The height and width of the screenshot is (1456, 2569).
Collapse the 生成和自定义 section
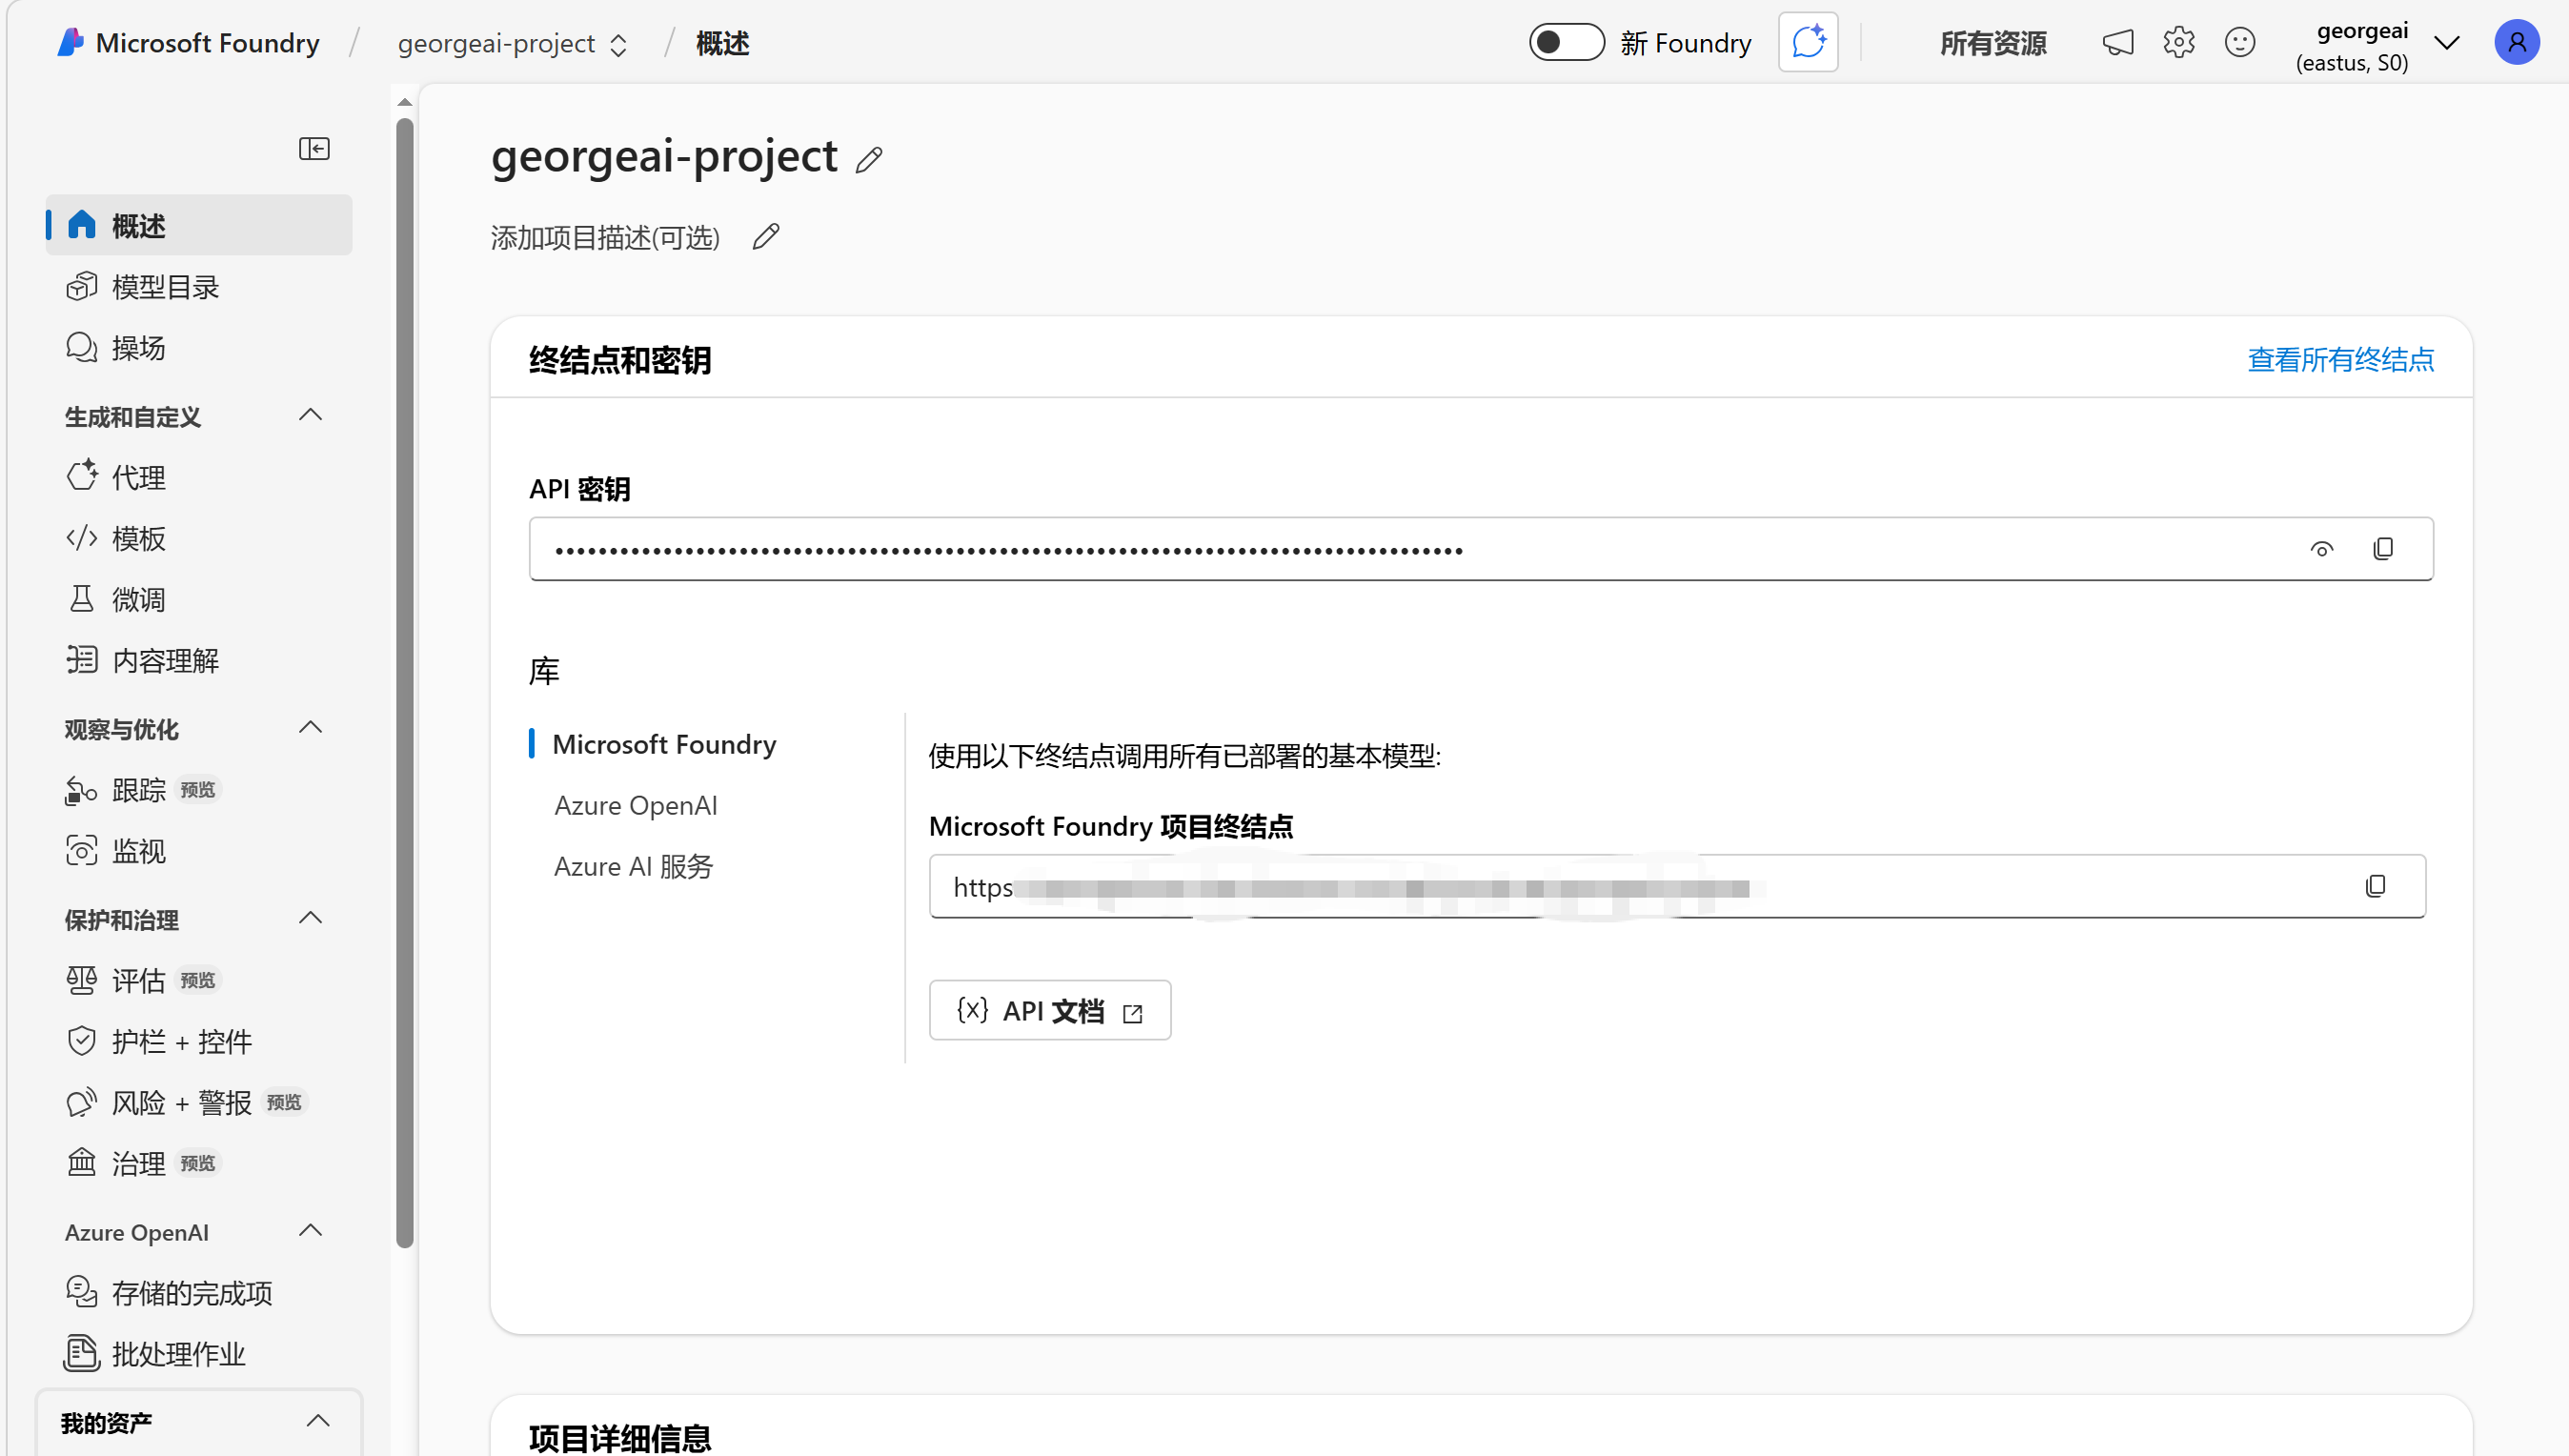pyautogui.click(x=311, y=415)
